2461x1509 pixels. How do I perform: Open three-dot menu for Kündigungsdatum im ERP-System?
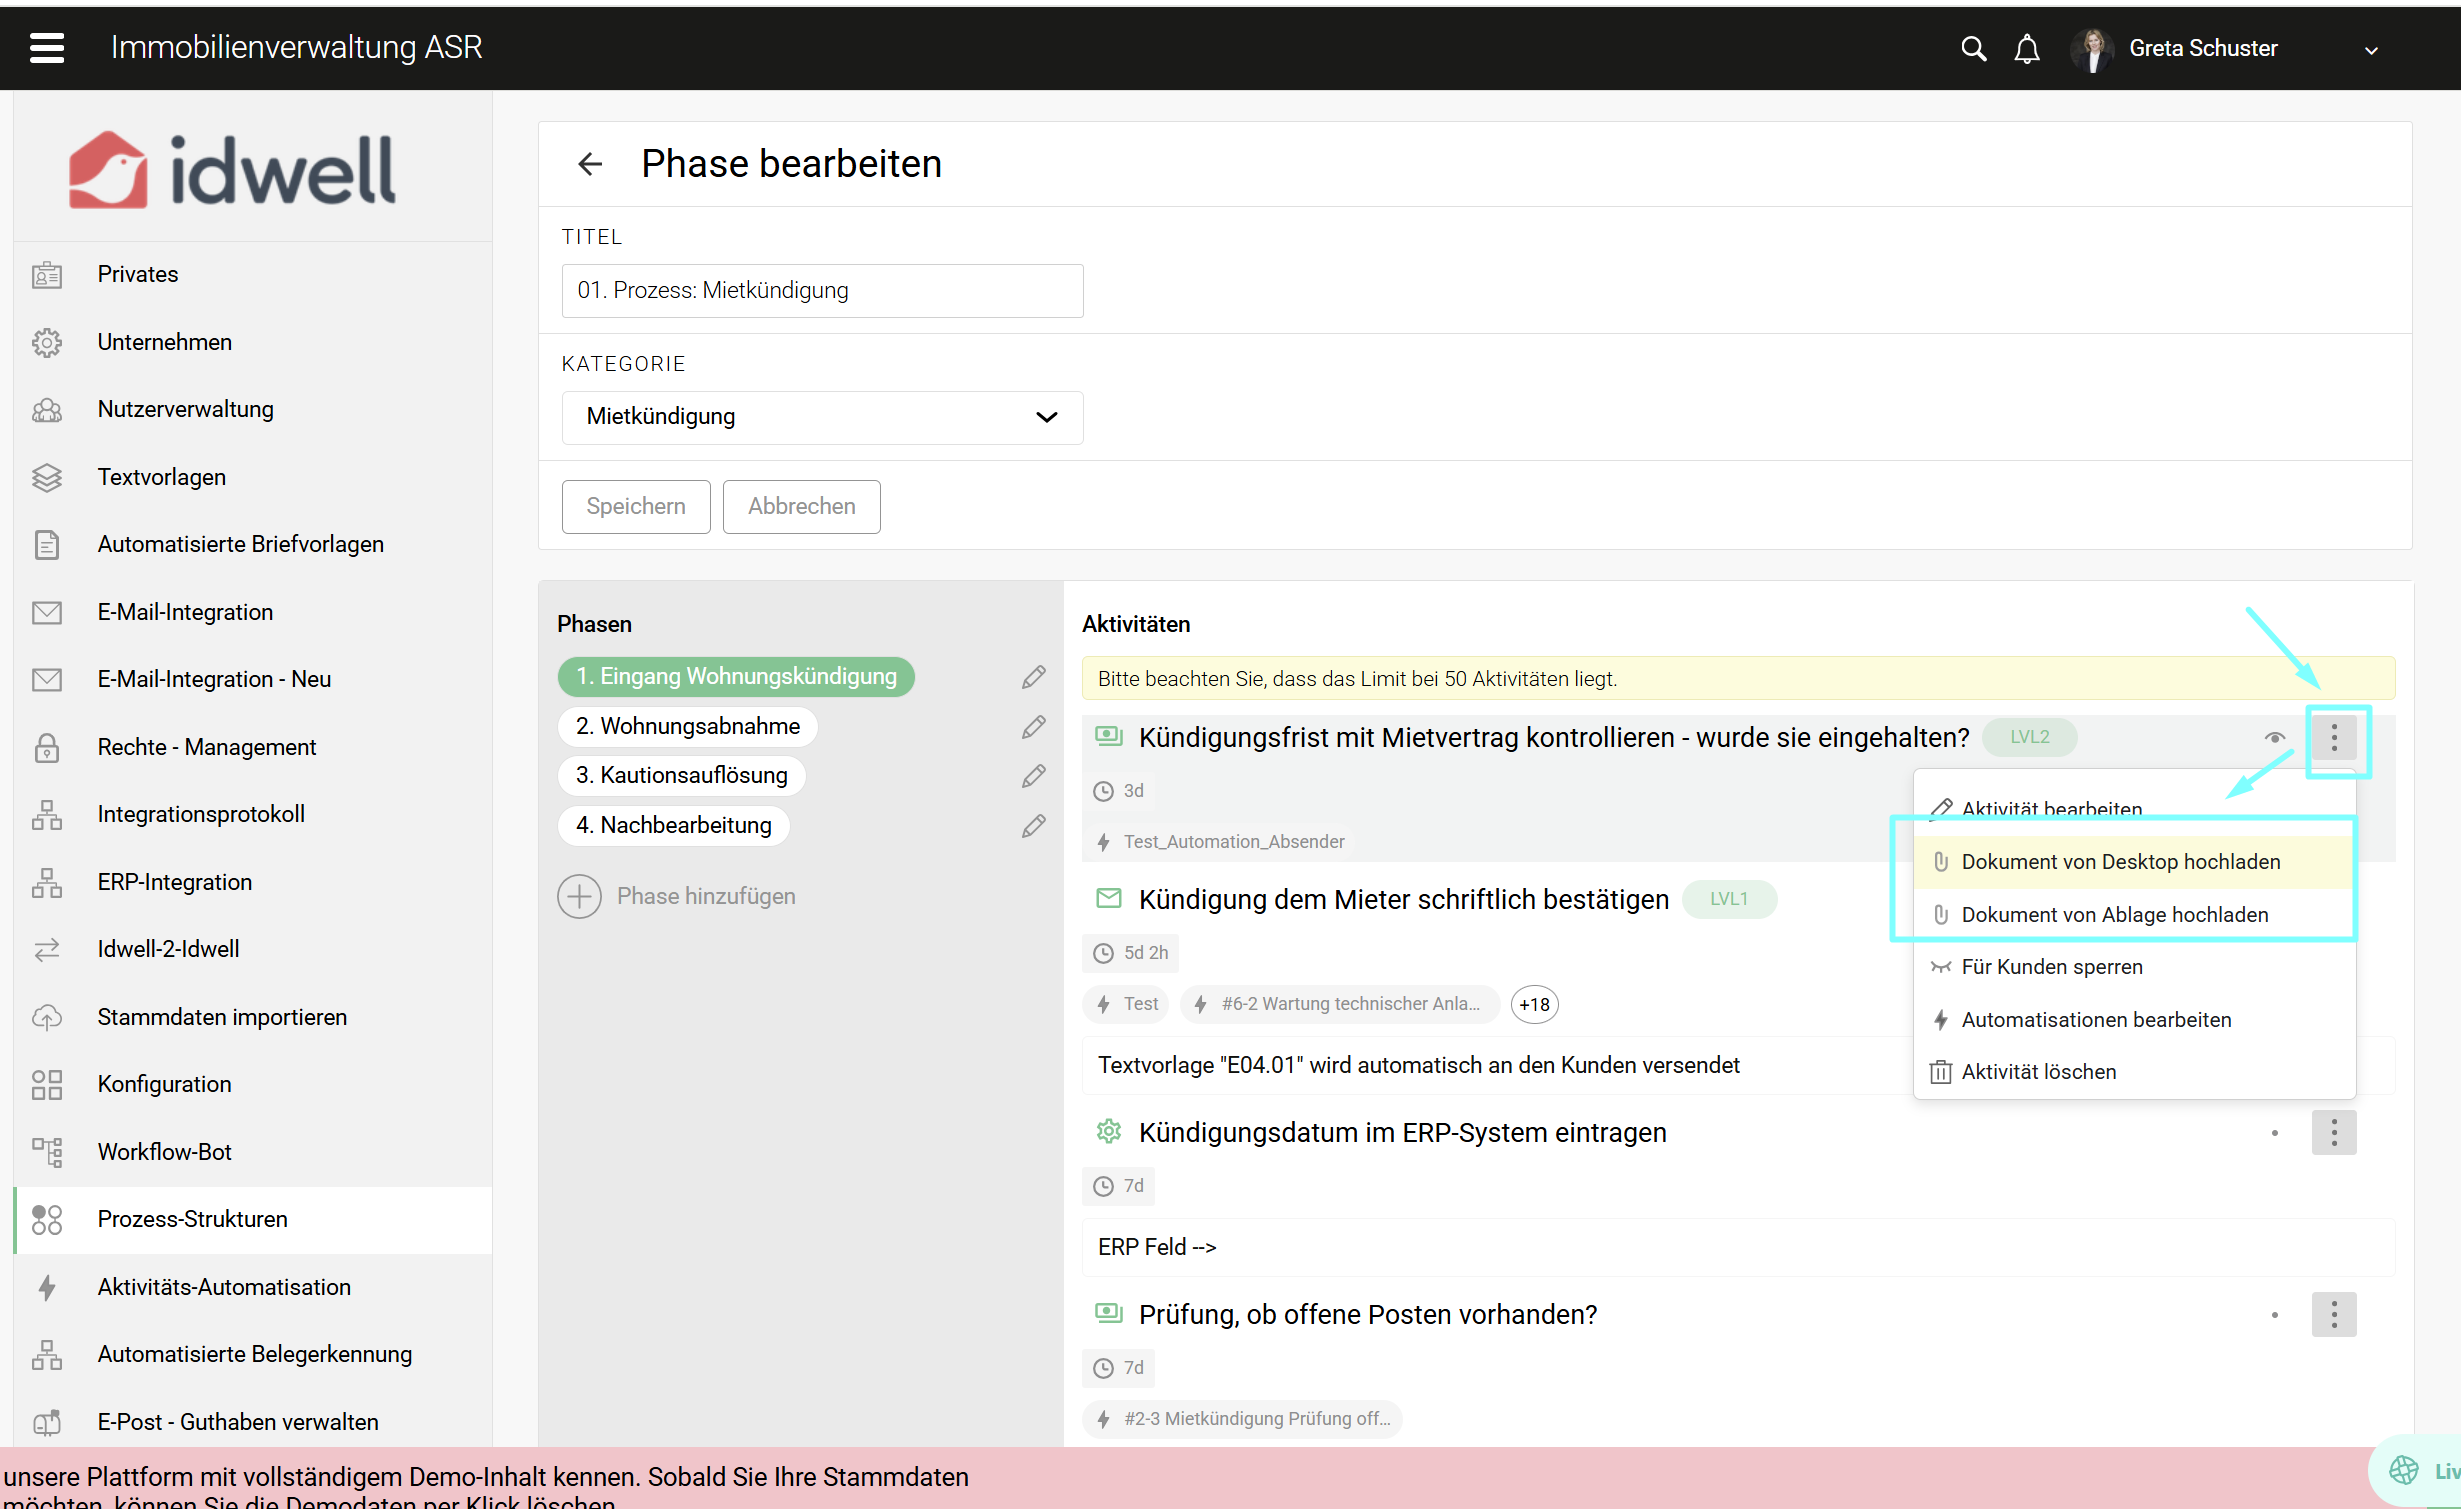pyautogui.click(x=2333, y=1133)
